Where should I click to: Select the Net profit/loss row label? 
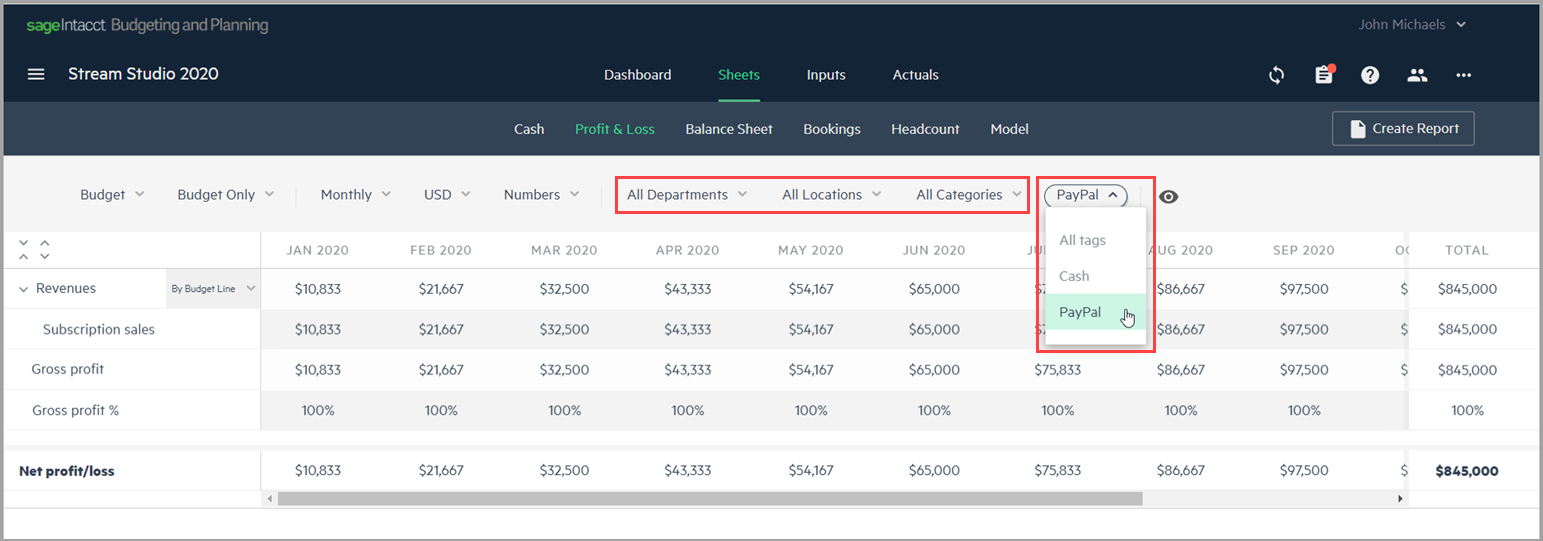pos(67,471)
